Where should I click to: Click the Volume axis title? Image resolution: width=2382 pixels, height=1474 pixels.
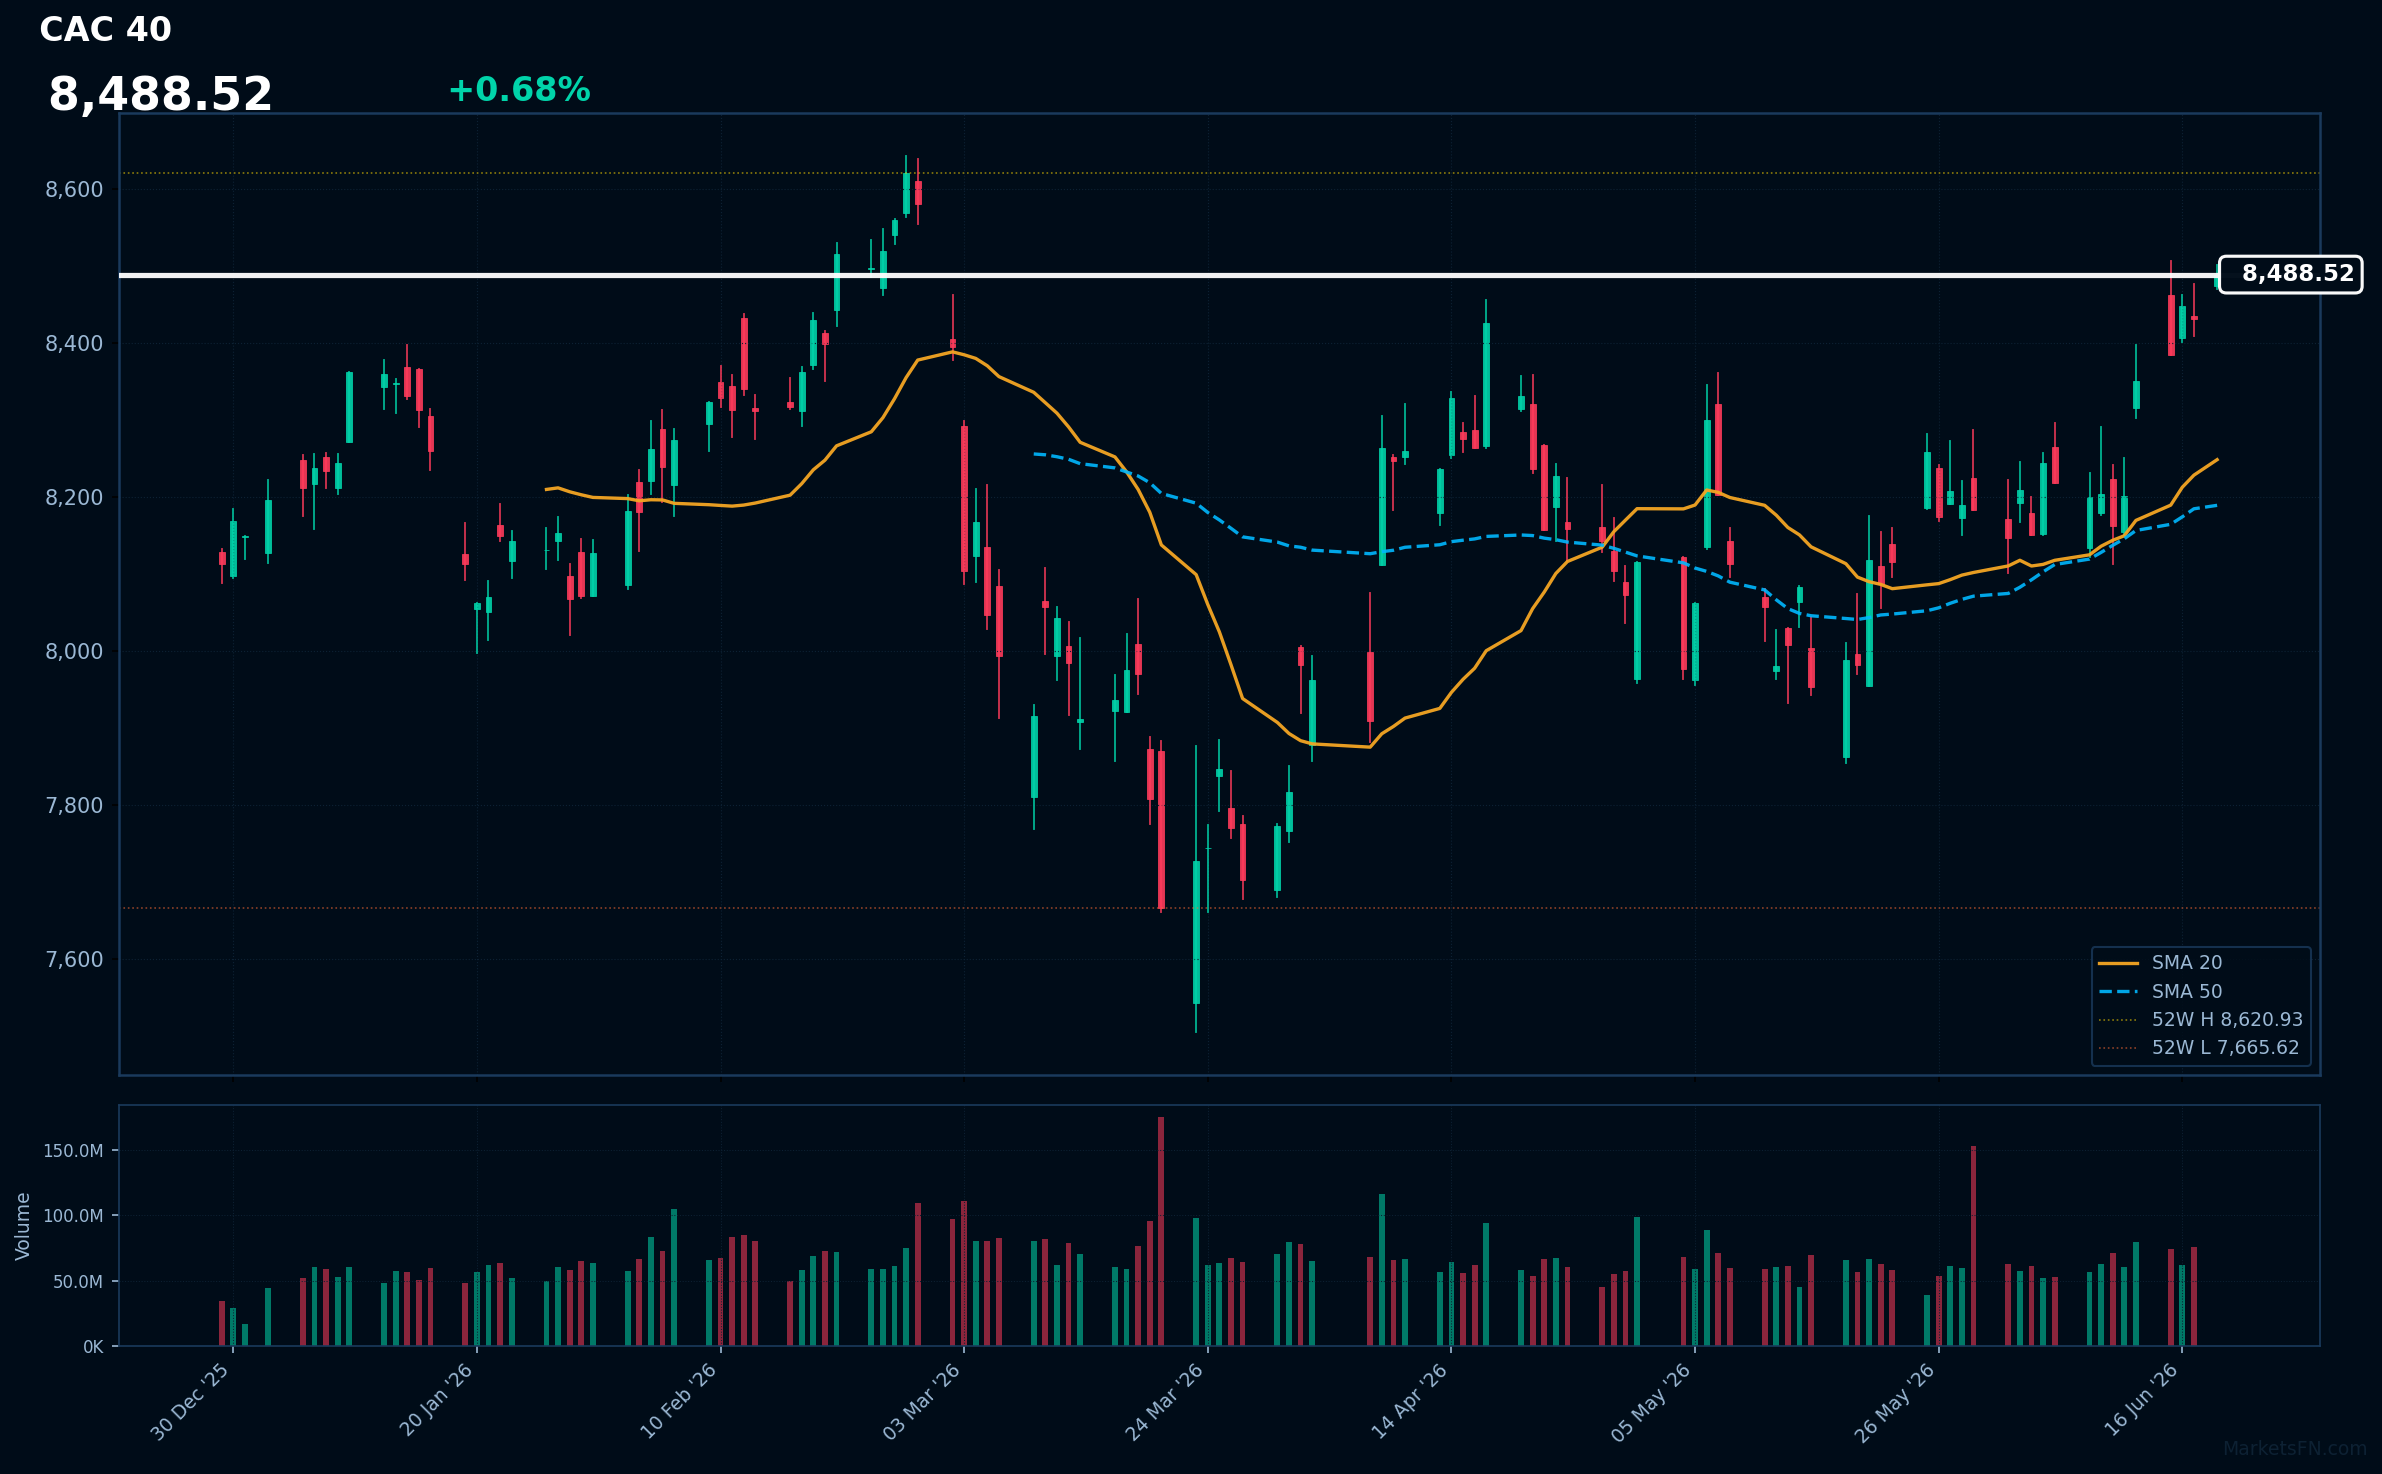click(23, 1226)
